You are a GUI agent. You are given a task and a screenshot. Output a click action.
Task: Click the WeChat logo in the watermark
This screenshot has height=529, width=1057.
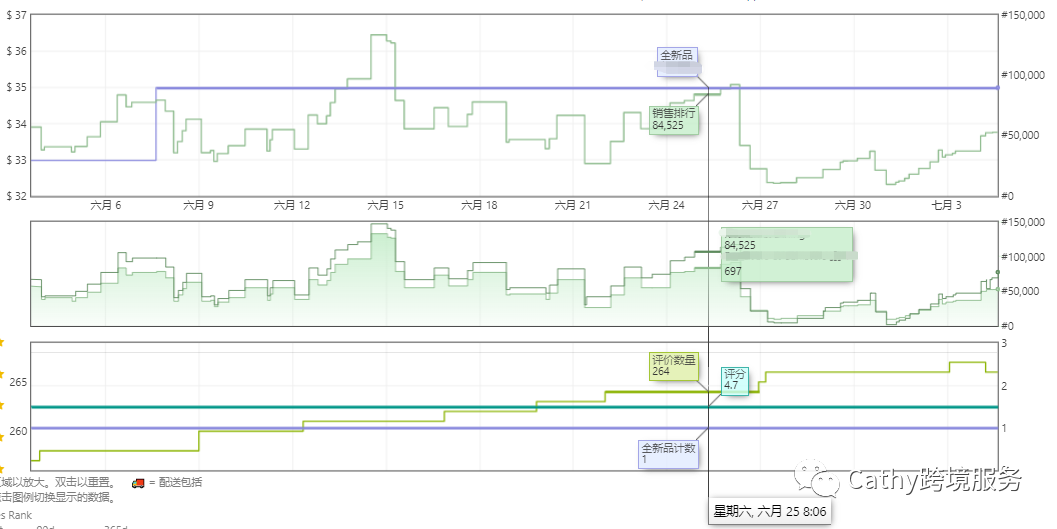(826, 482)
